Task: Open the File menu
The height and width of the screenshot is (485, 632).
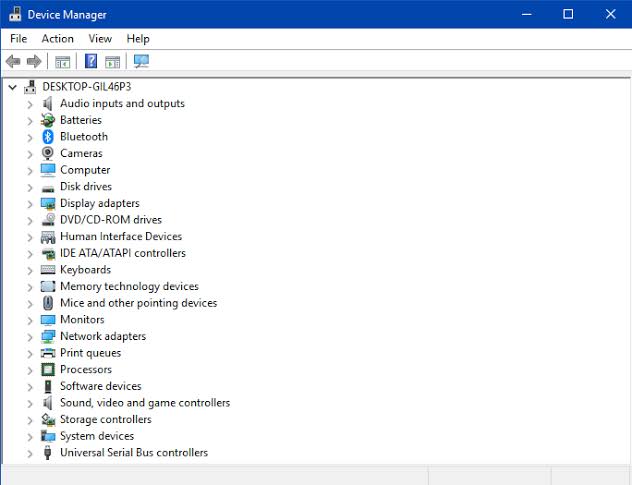Action: pos(19,39)
